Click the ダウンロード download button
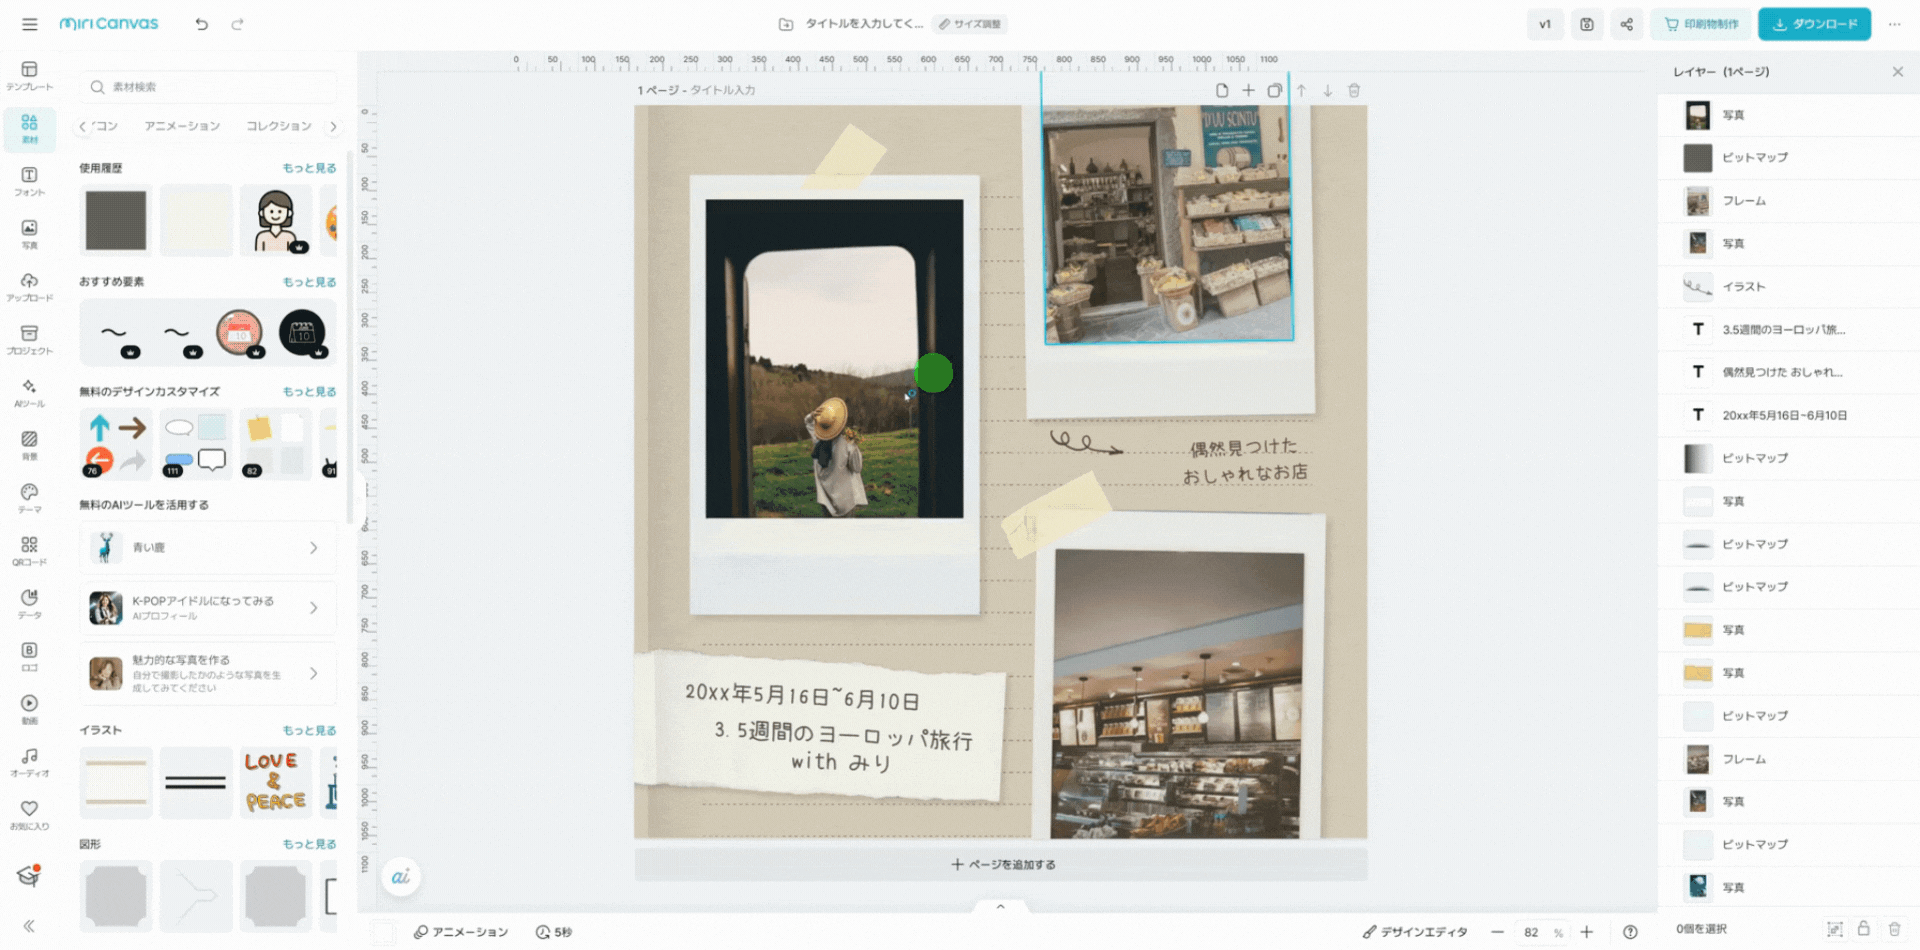 pos(1814,24)
